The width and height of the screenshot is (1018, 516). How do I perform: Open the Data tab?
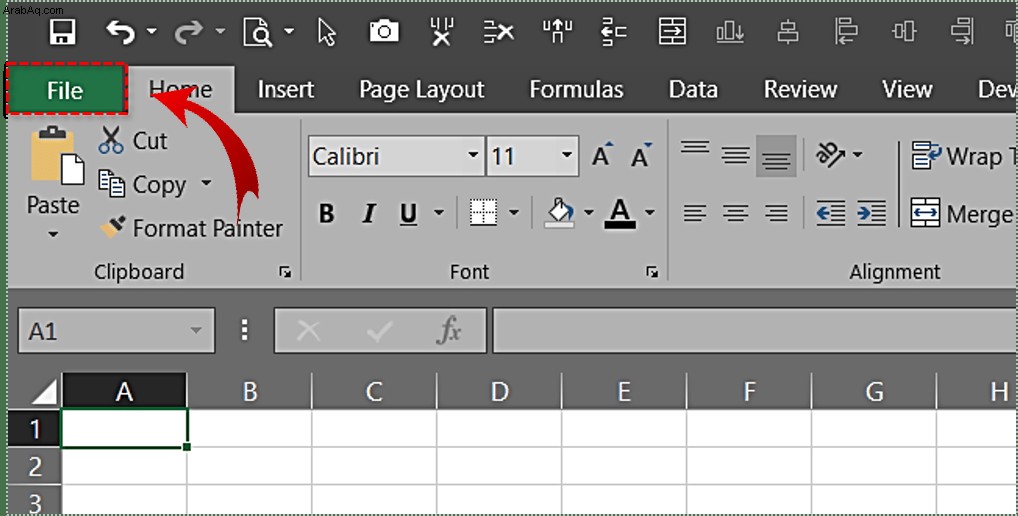pos(693,90)
